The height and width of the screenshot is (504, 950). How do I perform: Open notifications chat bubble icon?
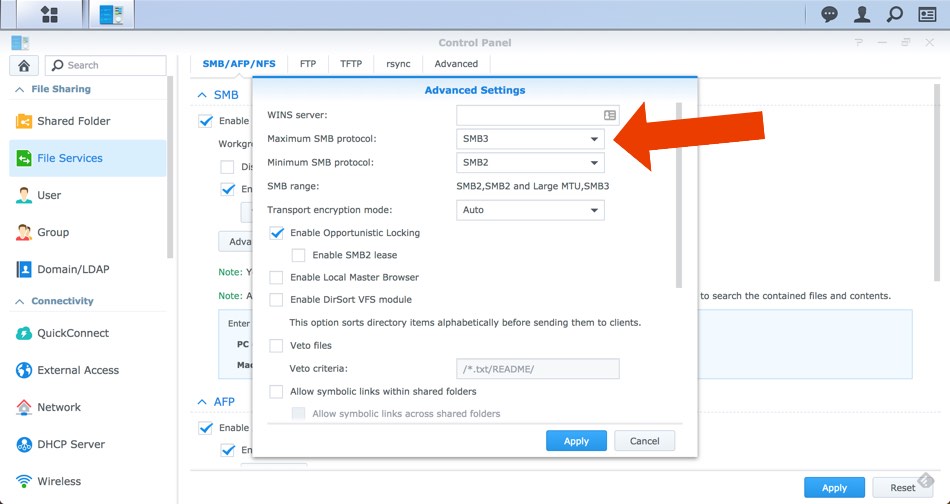coord(829,15)
